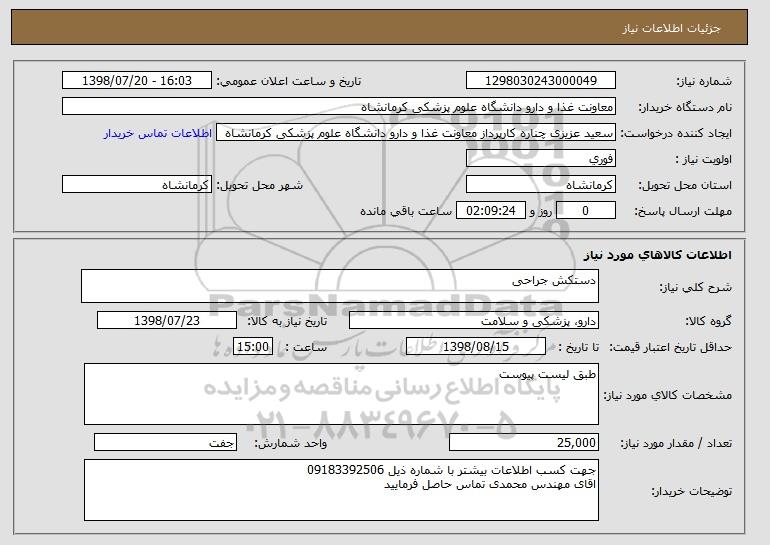
Task: Select the ایجاد کننده درخواست field
Action: point(416,133)
